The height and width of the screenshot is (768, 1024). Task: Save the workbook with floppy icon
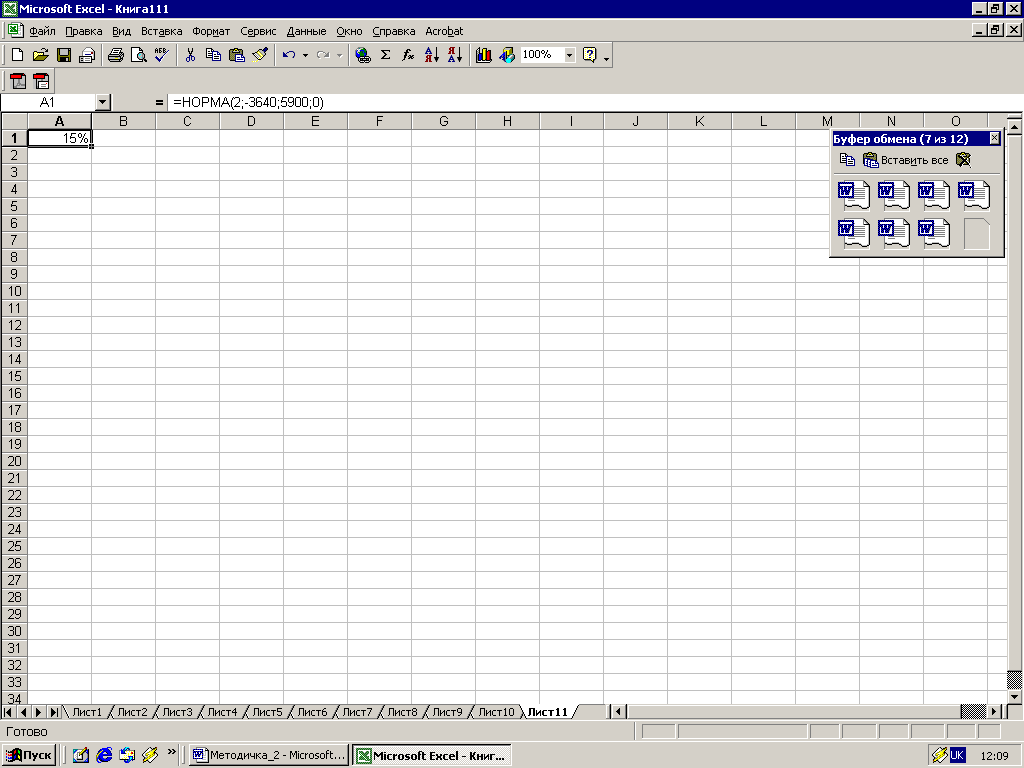[63, 55]
